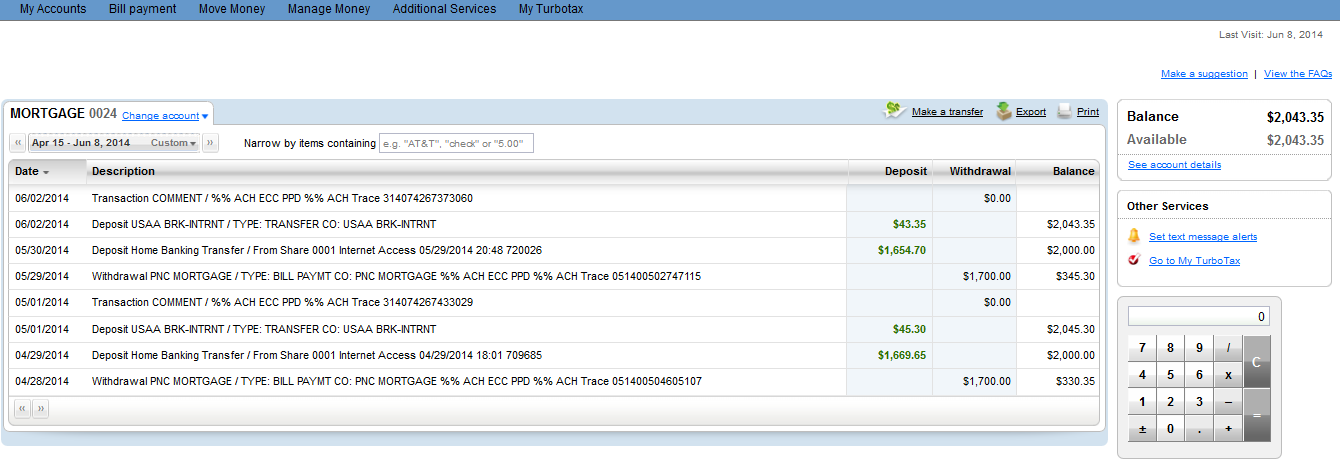Go to next date range arrow at top
The width and height of the screenshot is (1340, 466).
tap(210, 143)
